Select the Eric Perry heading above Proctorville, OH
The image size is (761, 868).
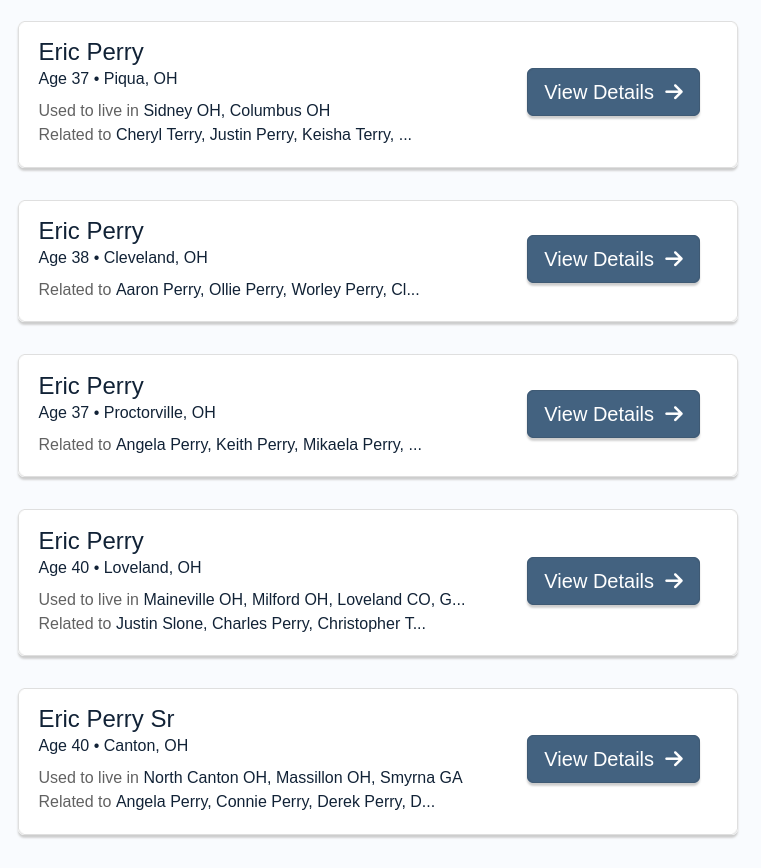pos(91,386)
